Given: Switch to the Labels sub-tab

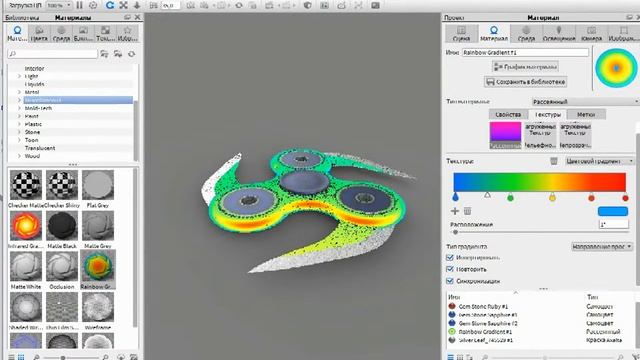Looking at the screenshot, I should click(586, 115).
